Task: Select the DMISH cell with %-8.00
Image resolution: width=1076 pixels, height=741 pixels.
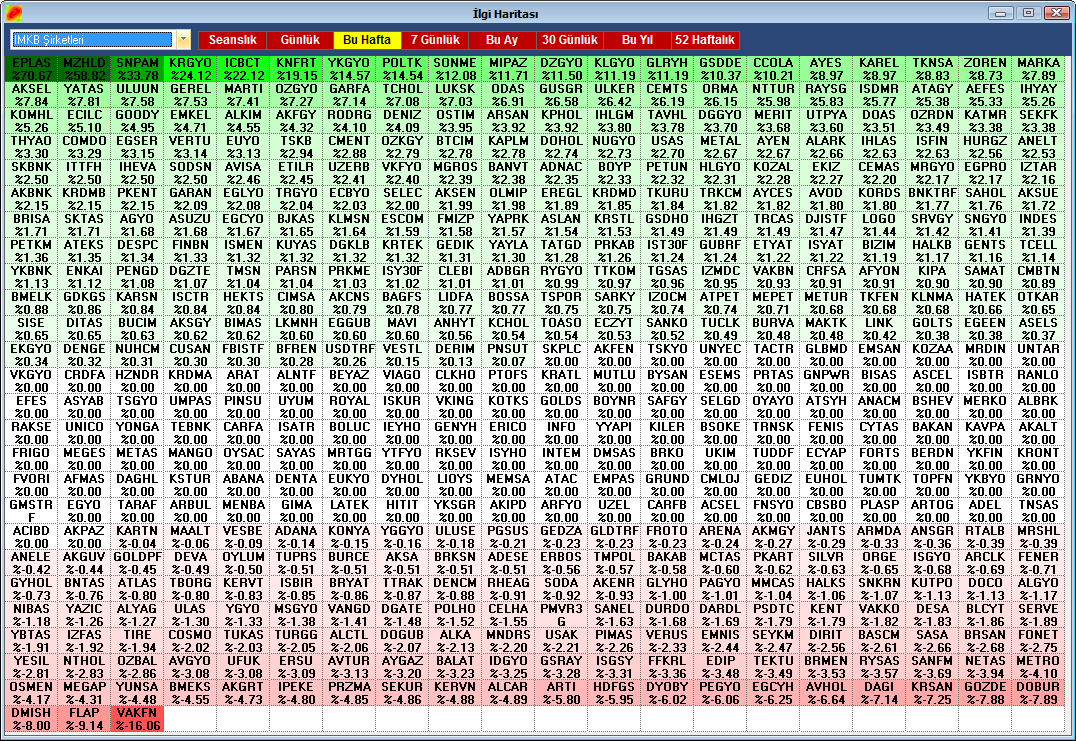Action: 32,720
